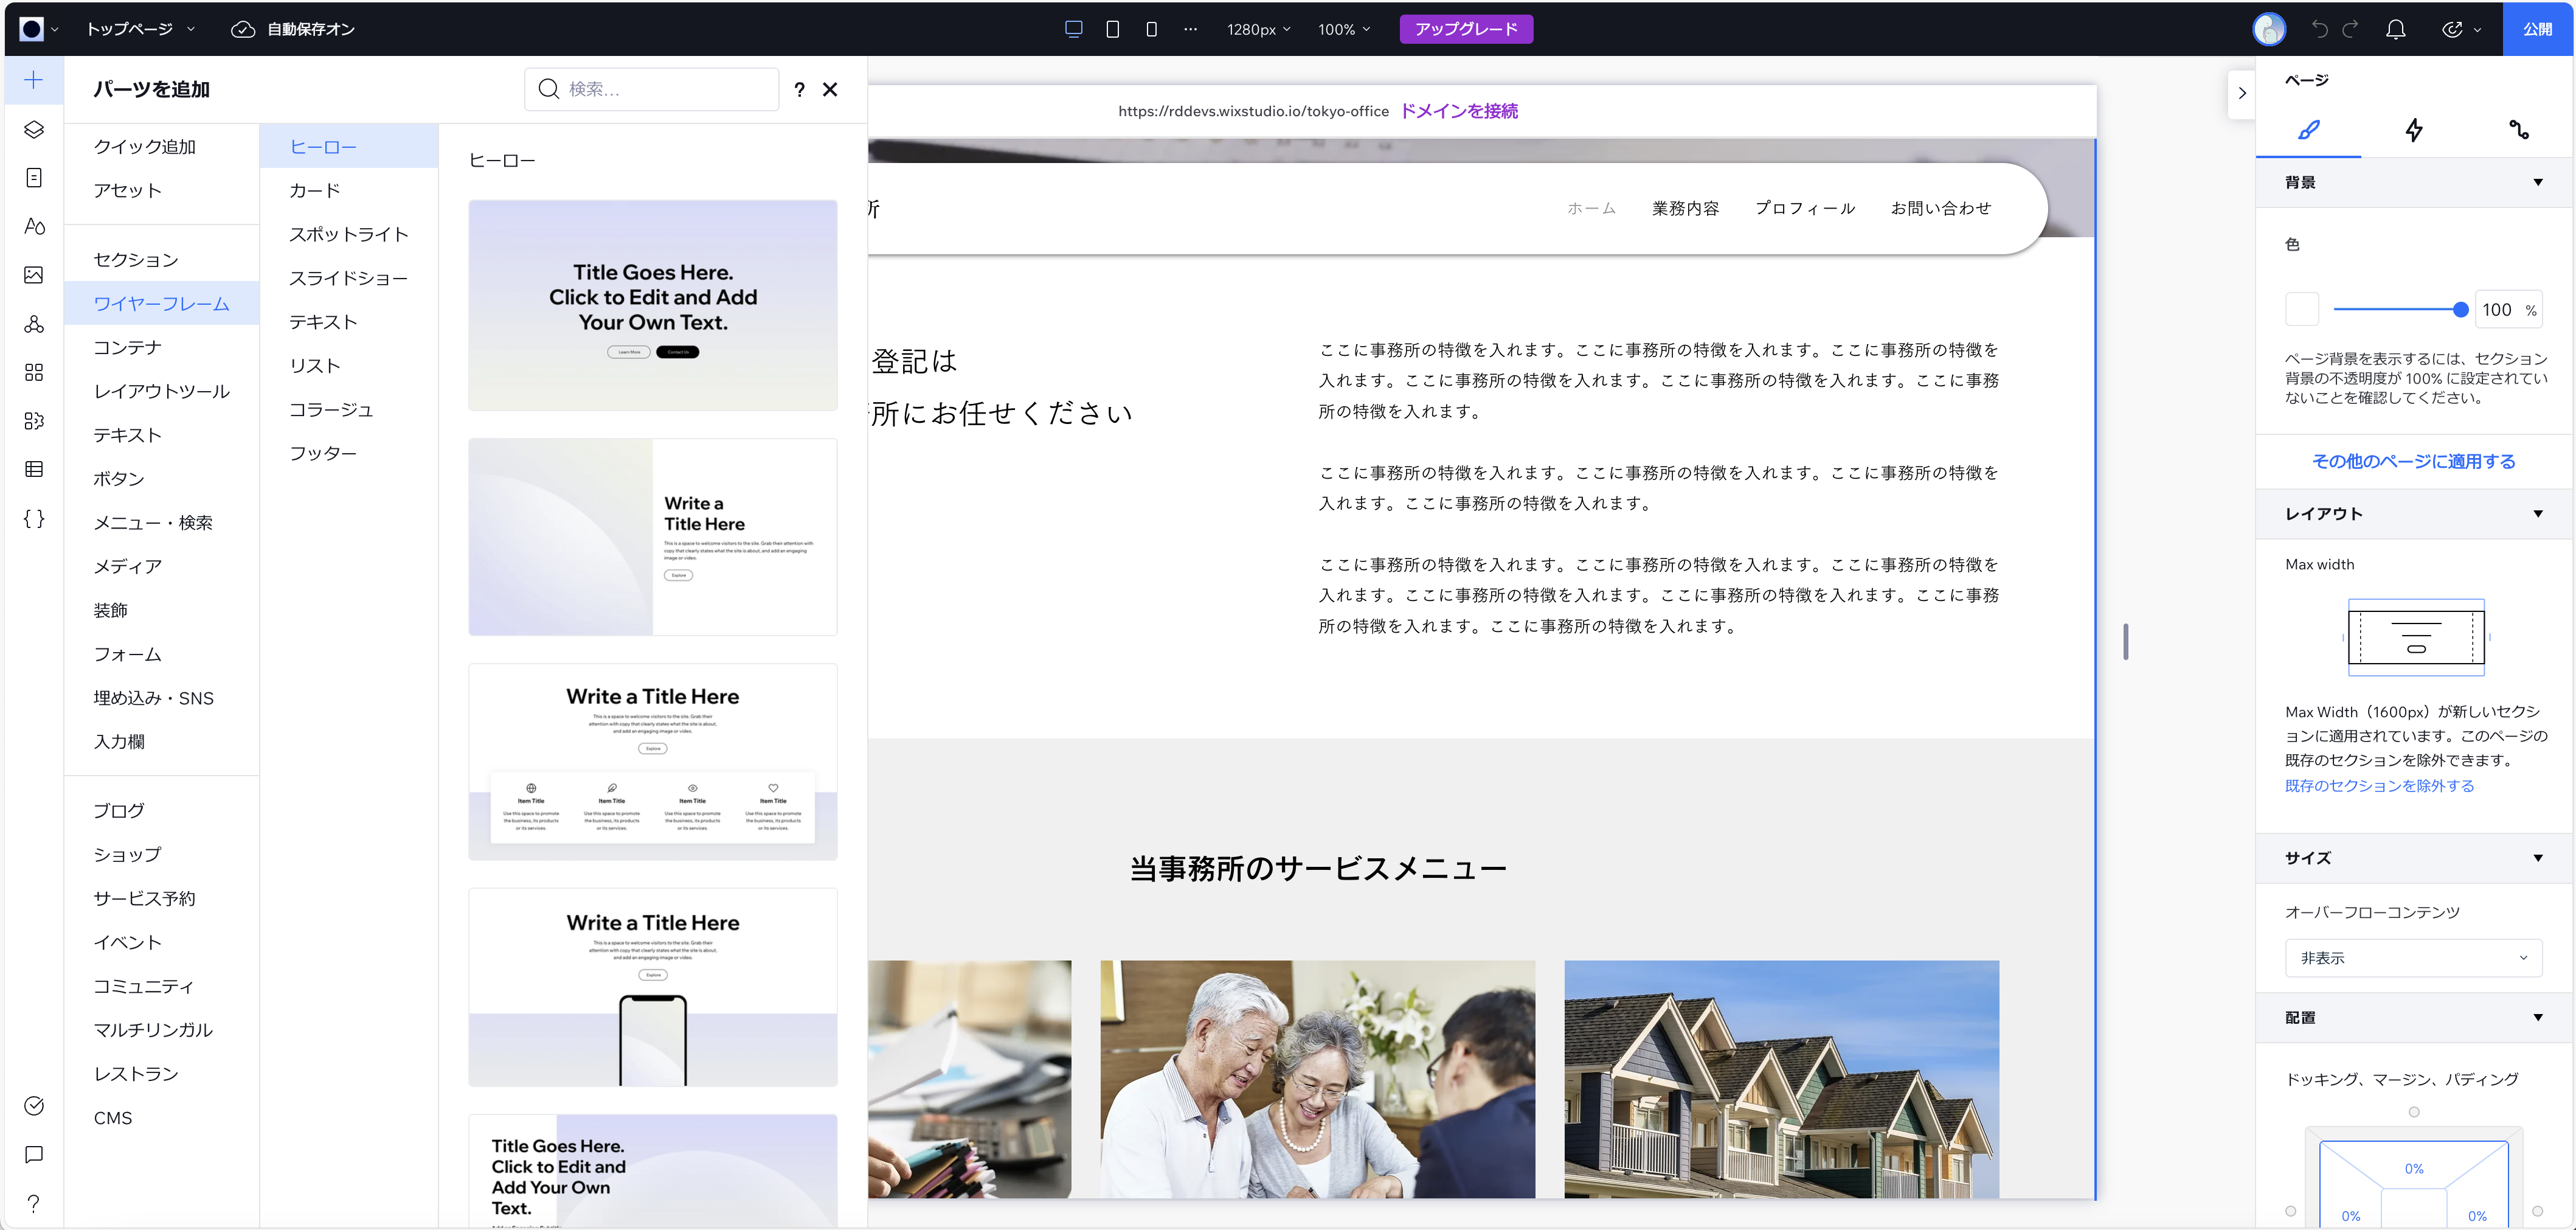Click the ドメインを接続 link
The width and height of the screenshot is (2576, 1230).
[x=1458, y=111]
